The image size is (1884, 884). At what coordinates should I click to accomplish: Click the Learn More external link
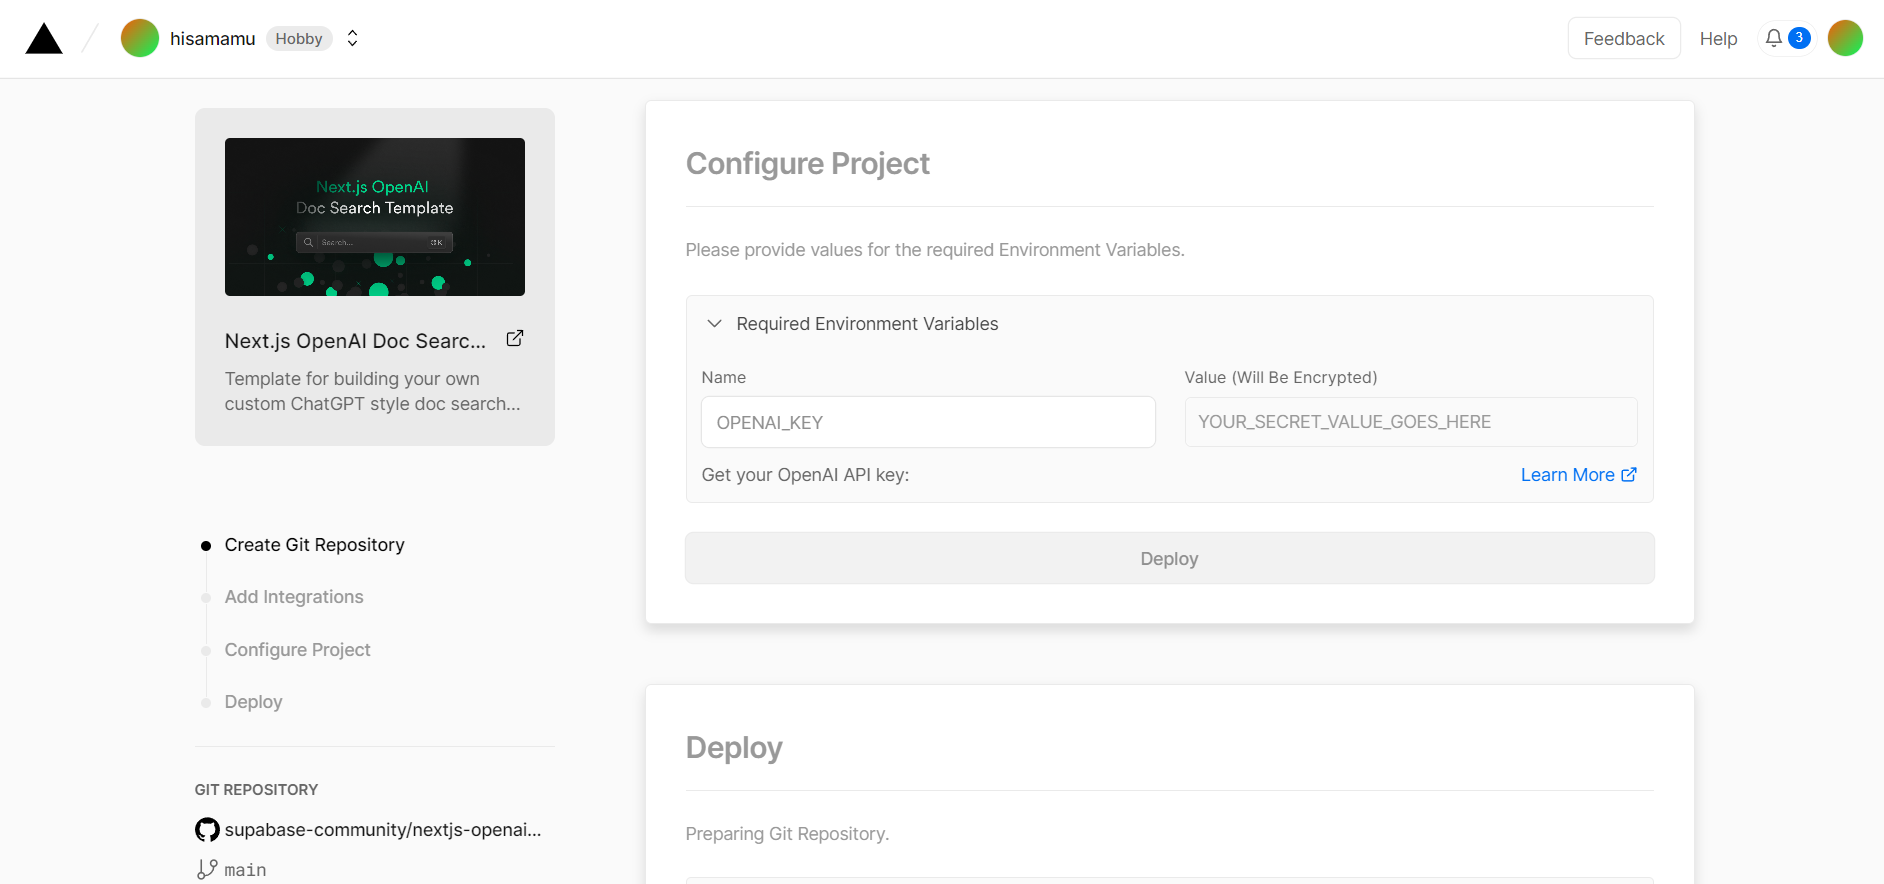point(1577,475)
